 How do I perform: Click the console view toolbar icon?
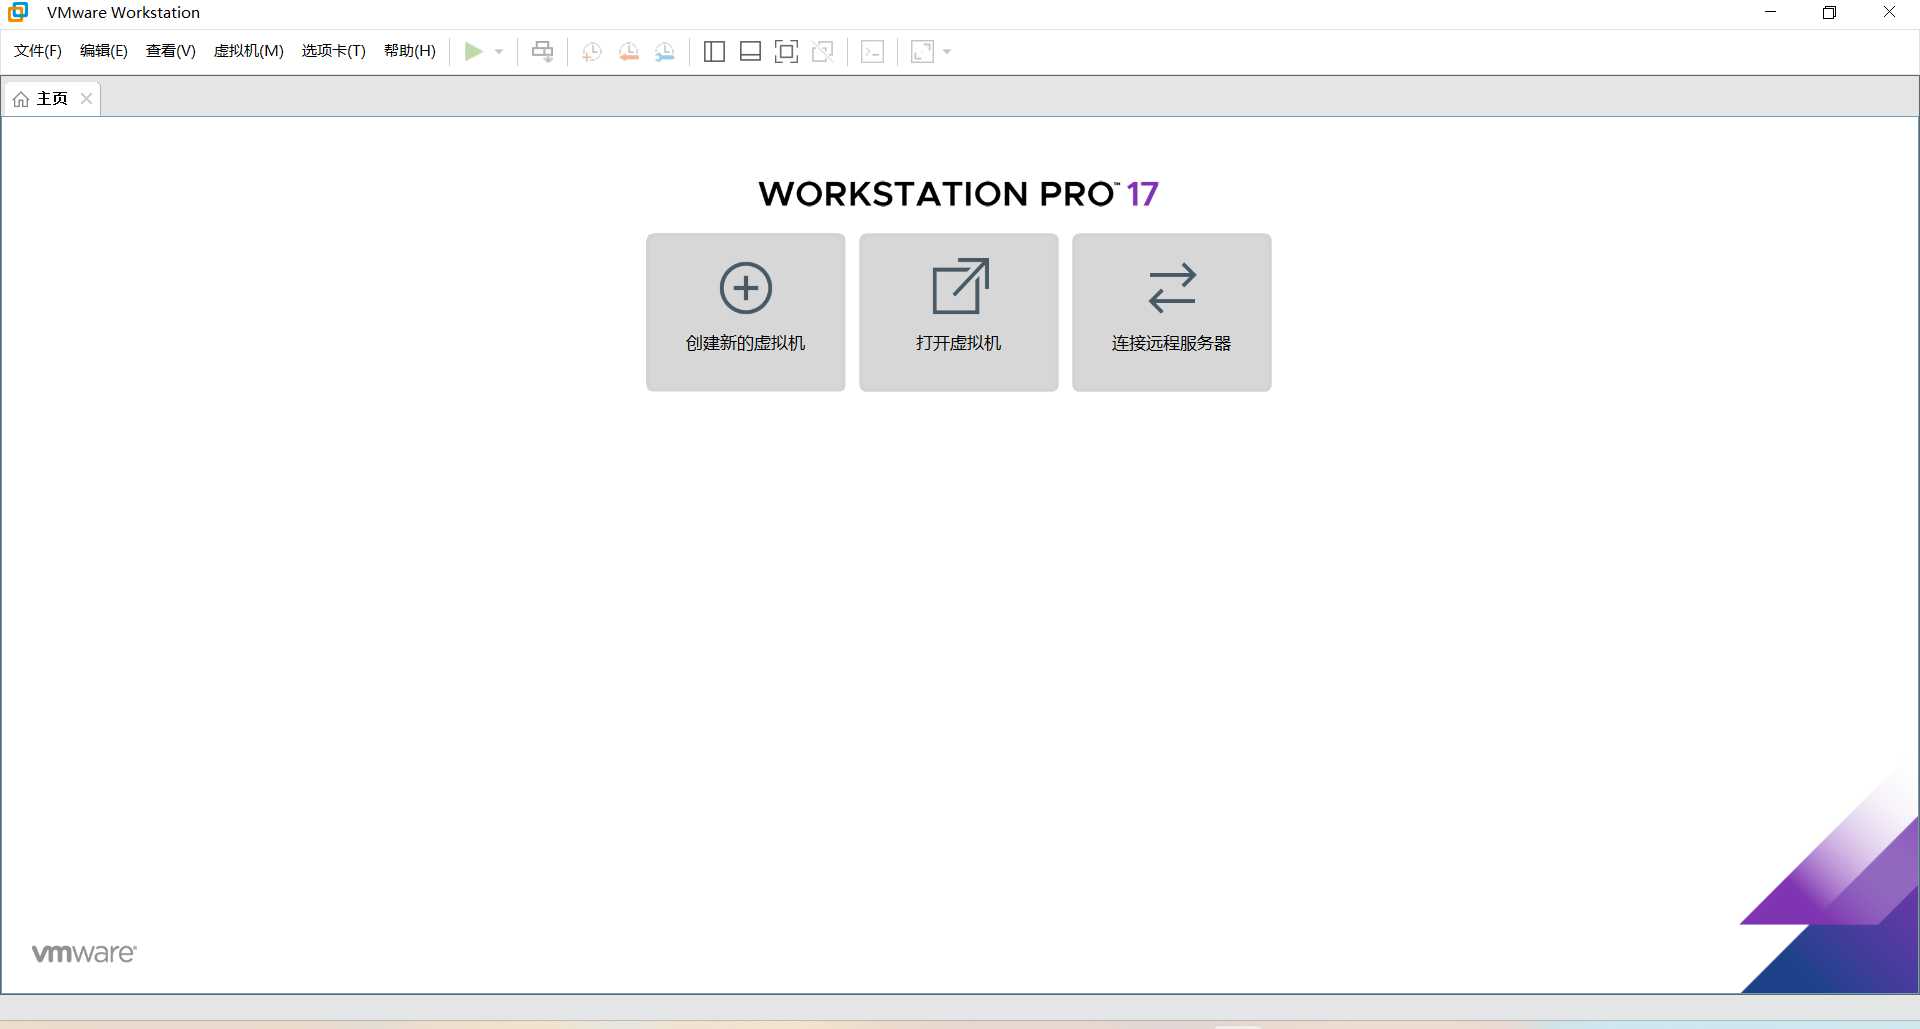872,52
